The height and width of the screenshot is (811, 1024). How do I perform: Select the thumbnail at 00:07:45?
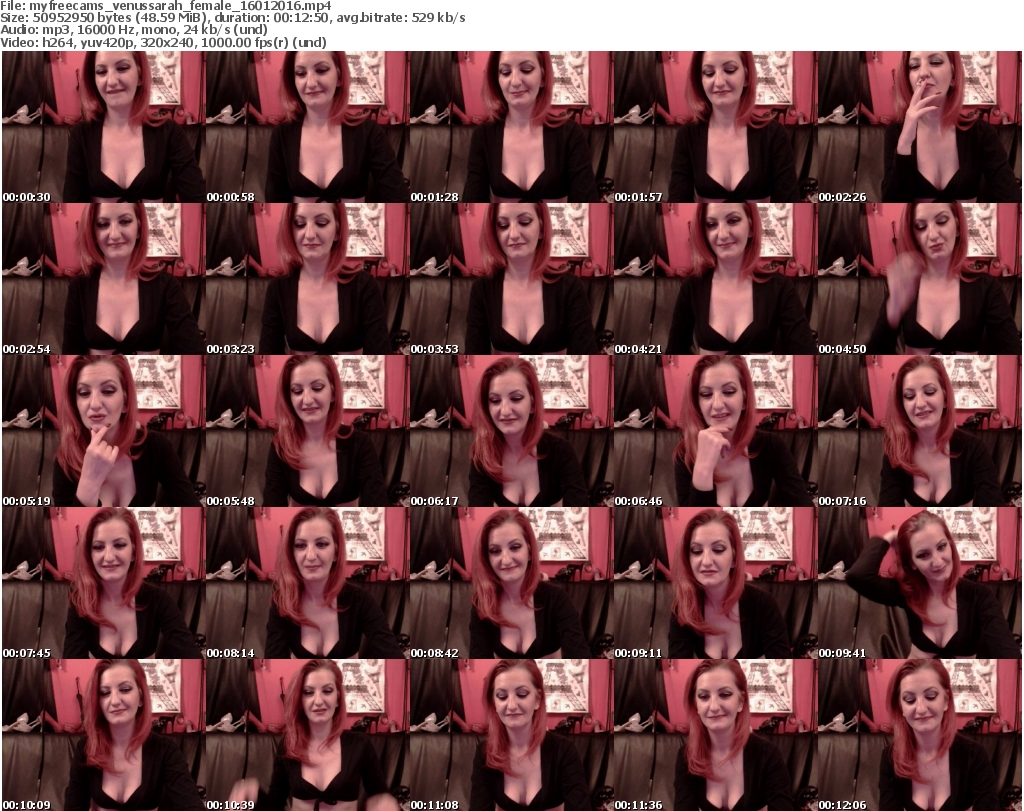[x=102, y=583]
